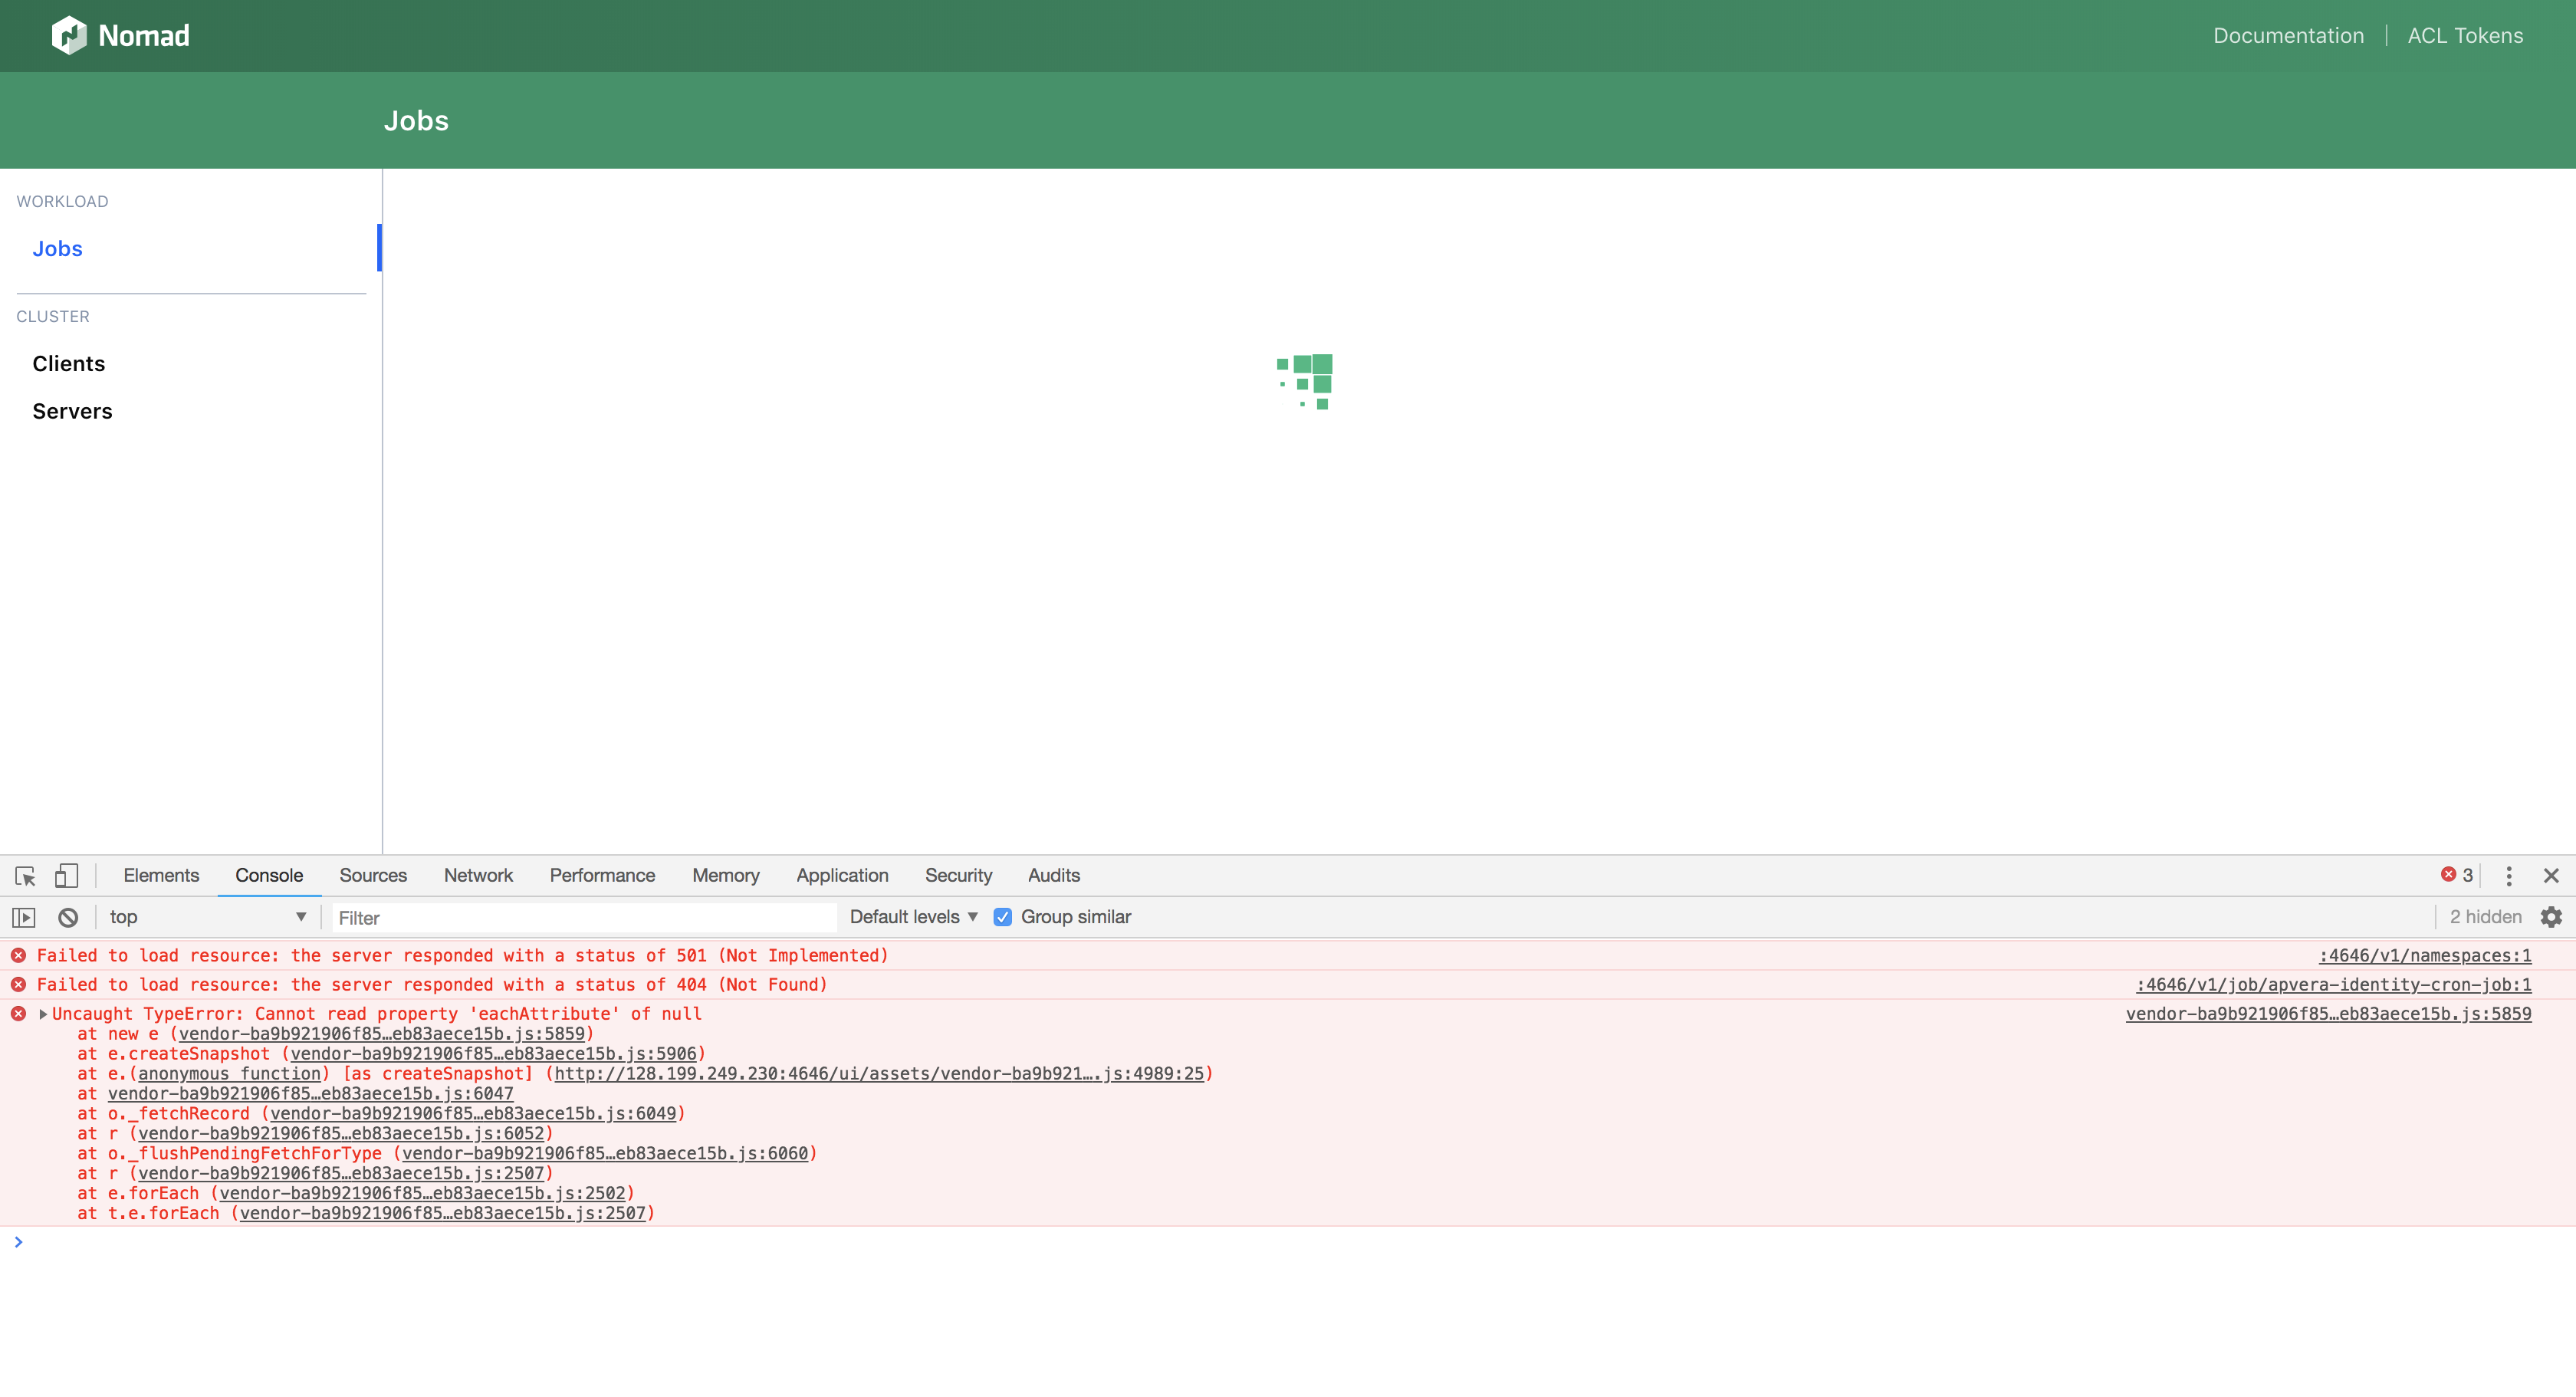Show the console sidebar panel icon
This screenshot has height=1397, width=2576.
(24, 917)
